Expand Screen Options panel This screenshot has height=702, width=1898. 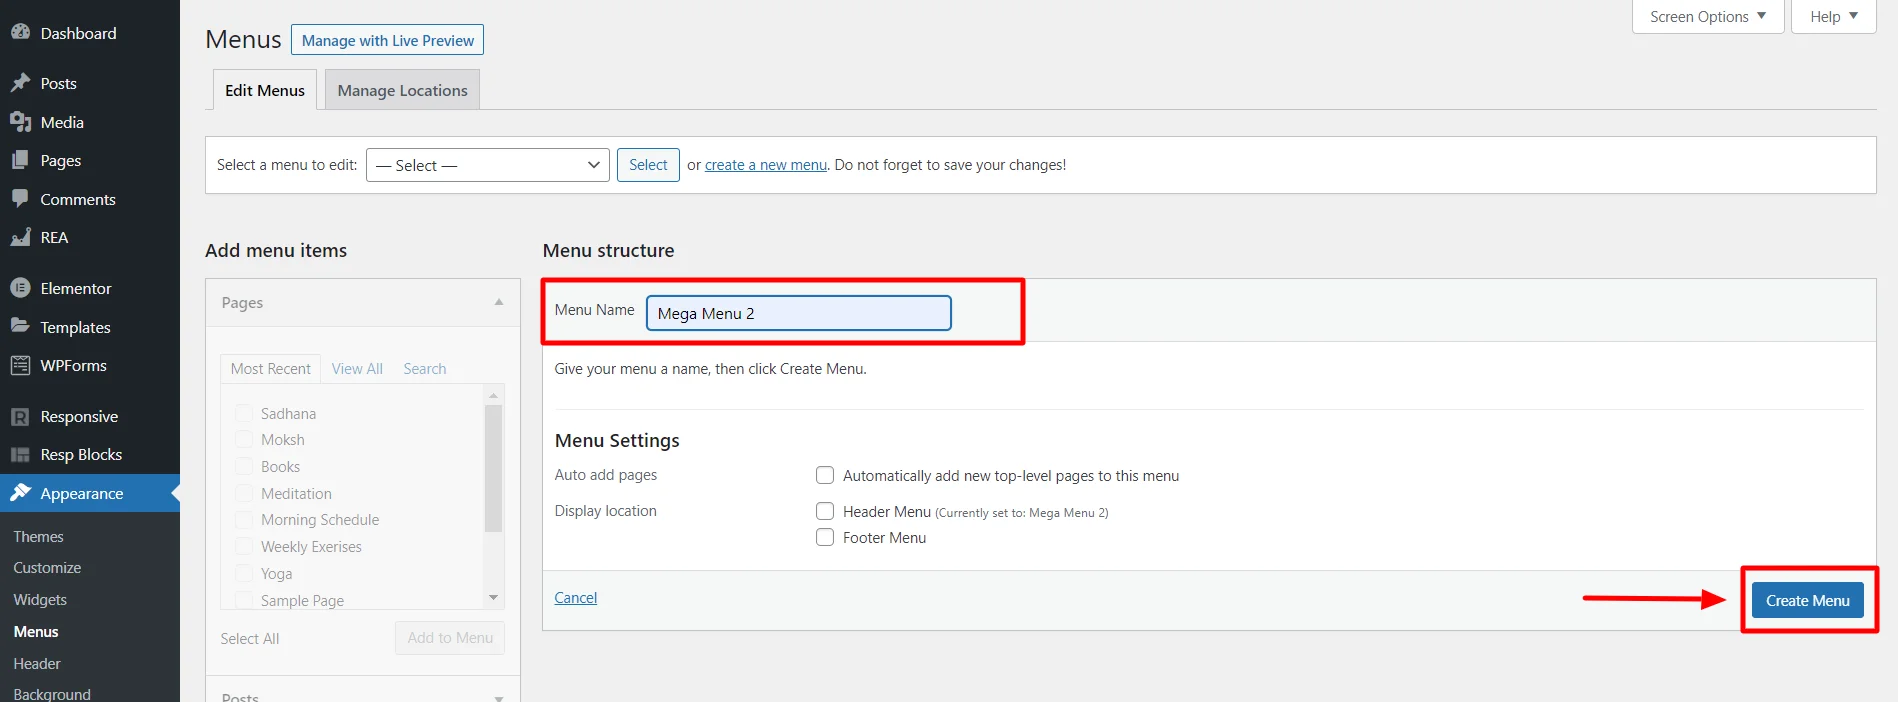tap(1708, 17)
